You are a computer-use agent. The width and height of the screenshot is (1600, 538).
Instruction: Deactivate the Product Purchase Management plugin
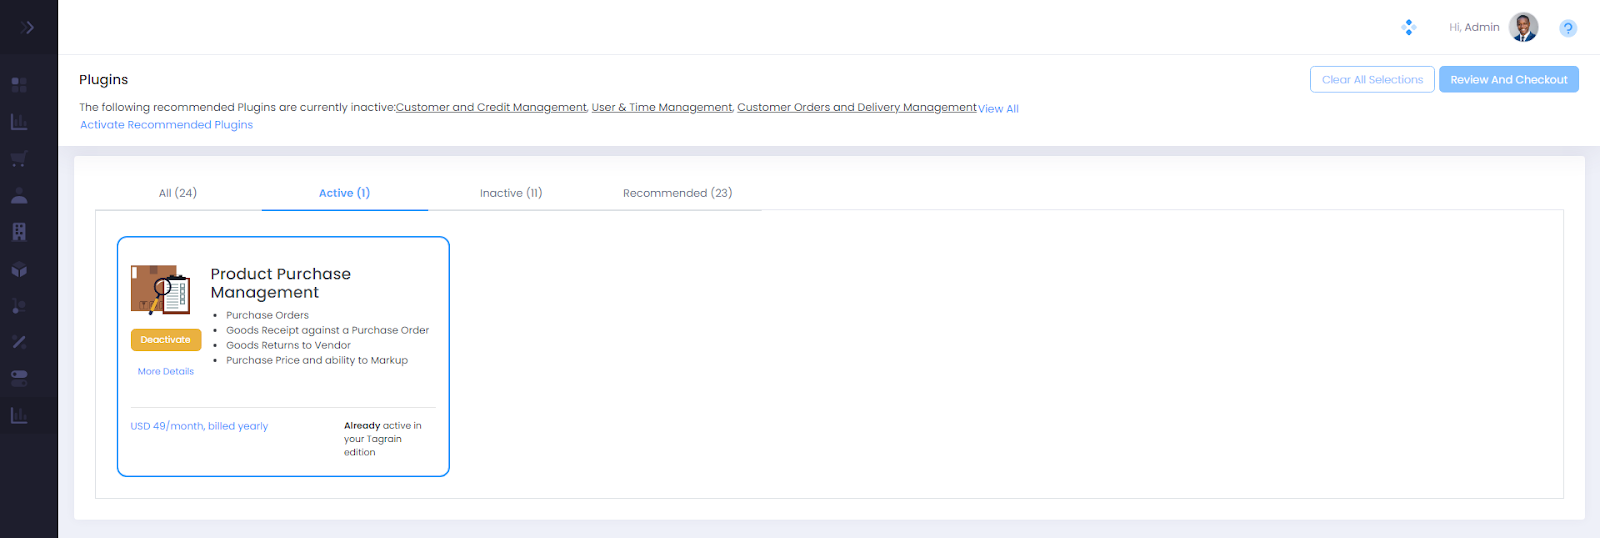(x=166, y=340)
